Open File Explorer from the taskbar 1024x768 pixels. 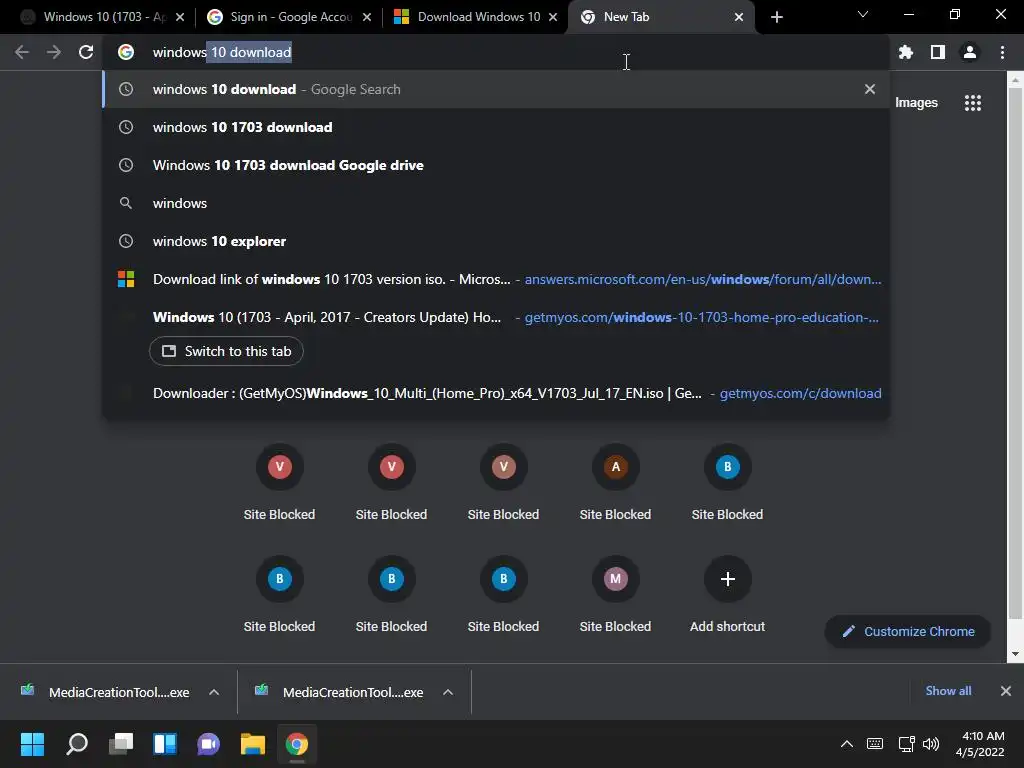pos(253,744)
